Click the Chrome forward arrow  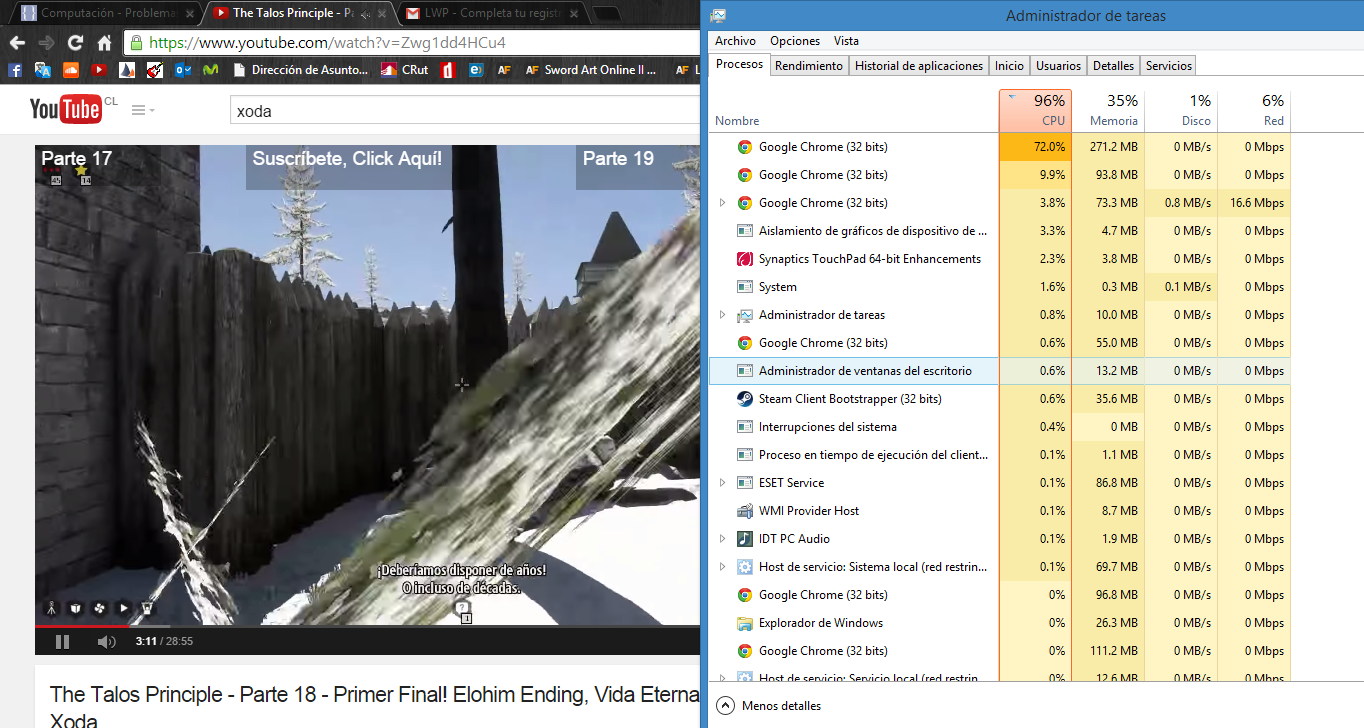click(x=46, y=43)
